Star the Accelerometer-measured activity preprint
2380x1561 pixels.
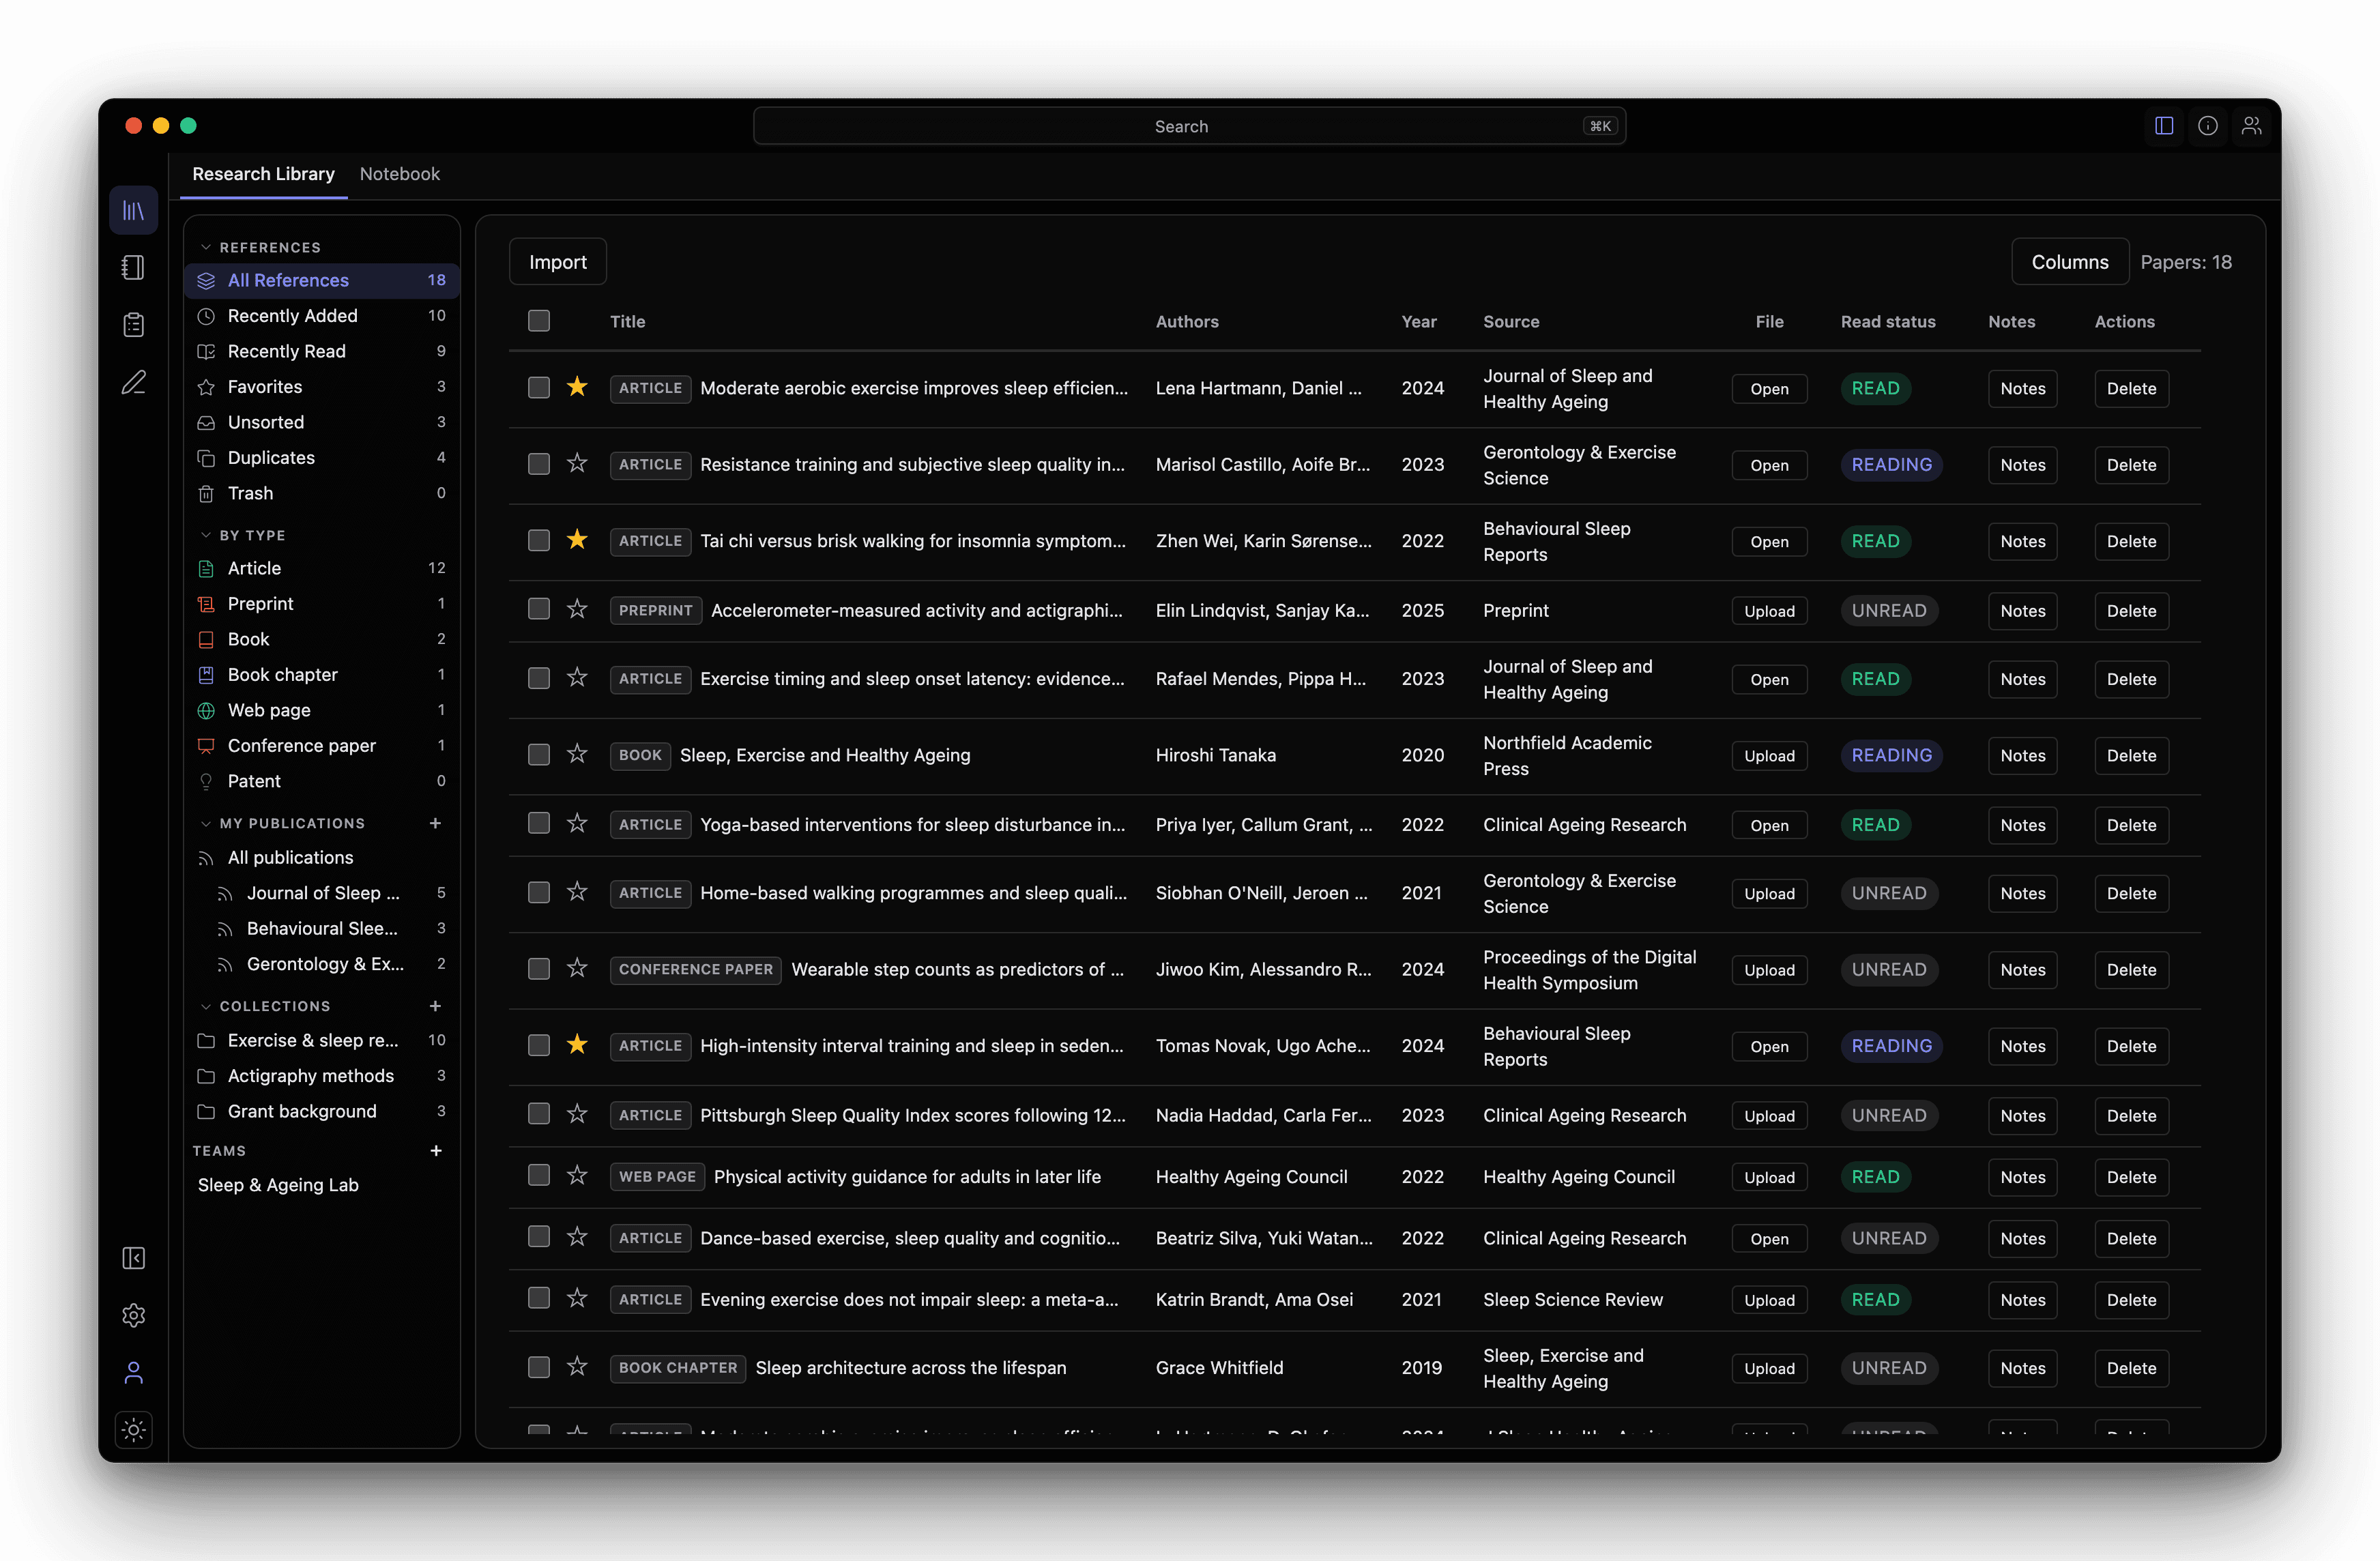point(577,609)
